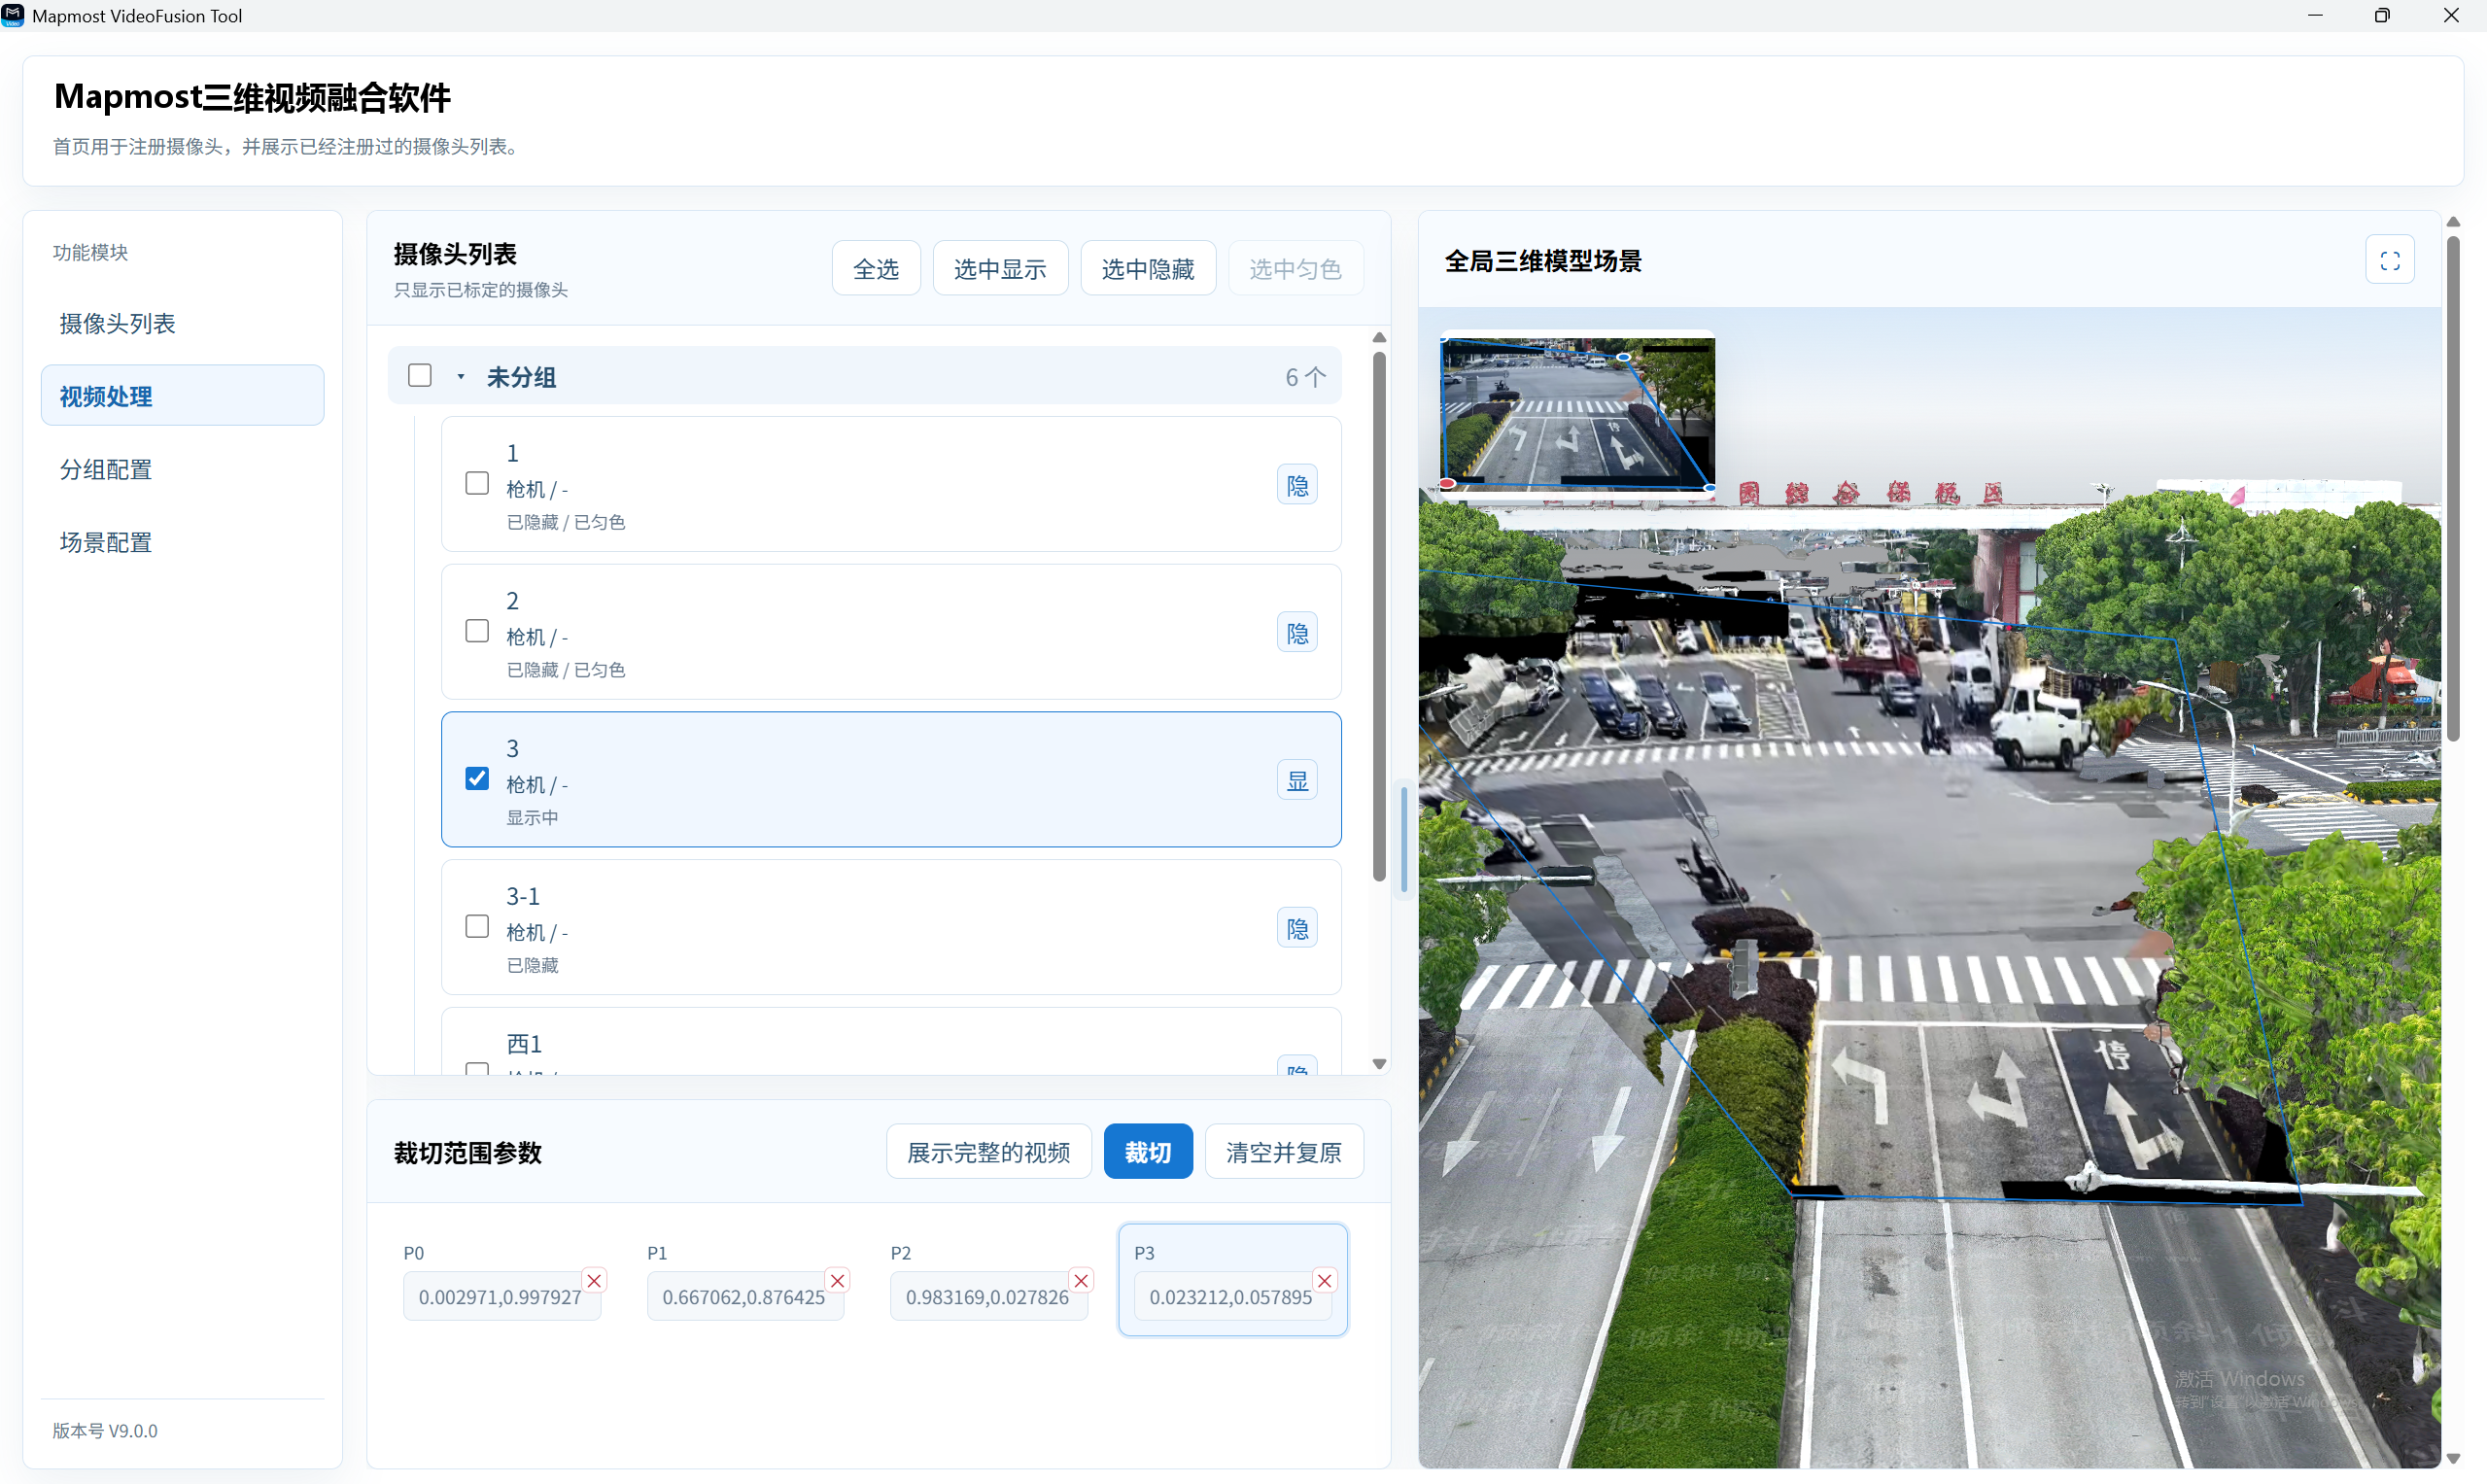The height and width of the screenshot is (1484, 2487).
Task: Toggle visibility of camera 2
Action: (x=1297, y=633)
